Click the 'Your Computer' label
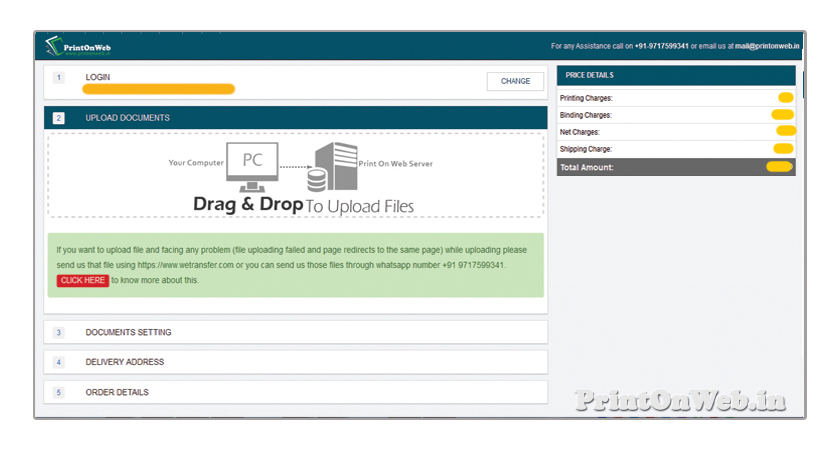 196,163
